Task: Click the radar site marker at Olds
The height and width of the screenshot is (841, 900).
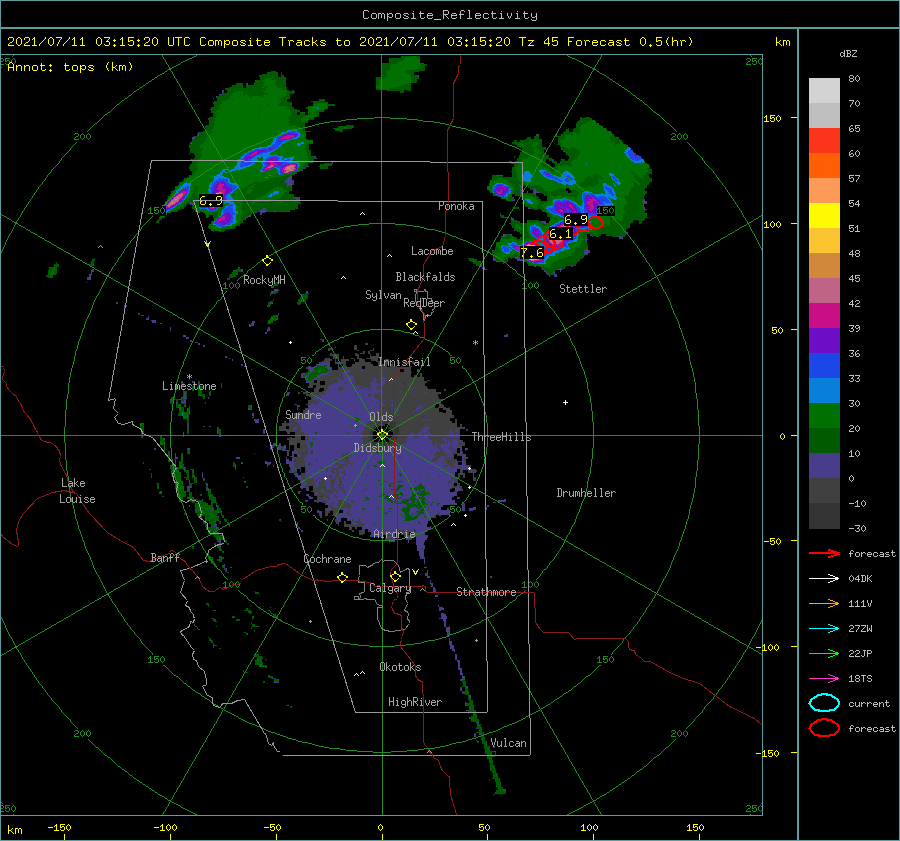Action: 382,435
